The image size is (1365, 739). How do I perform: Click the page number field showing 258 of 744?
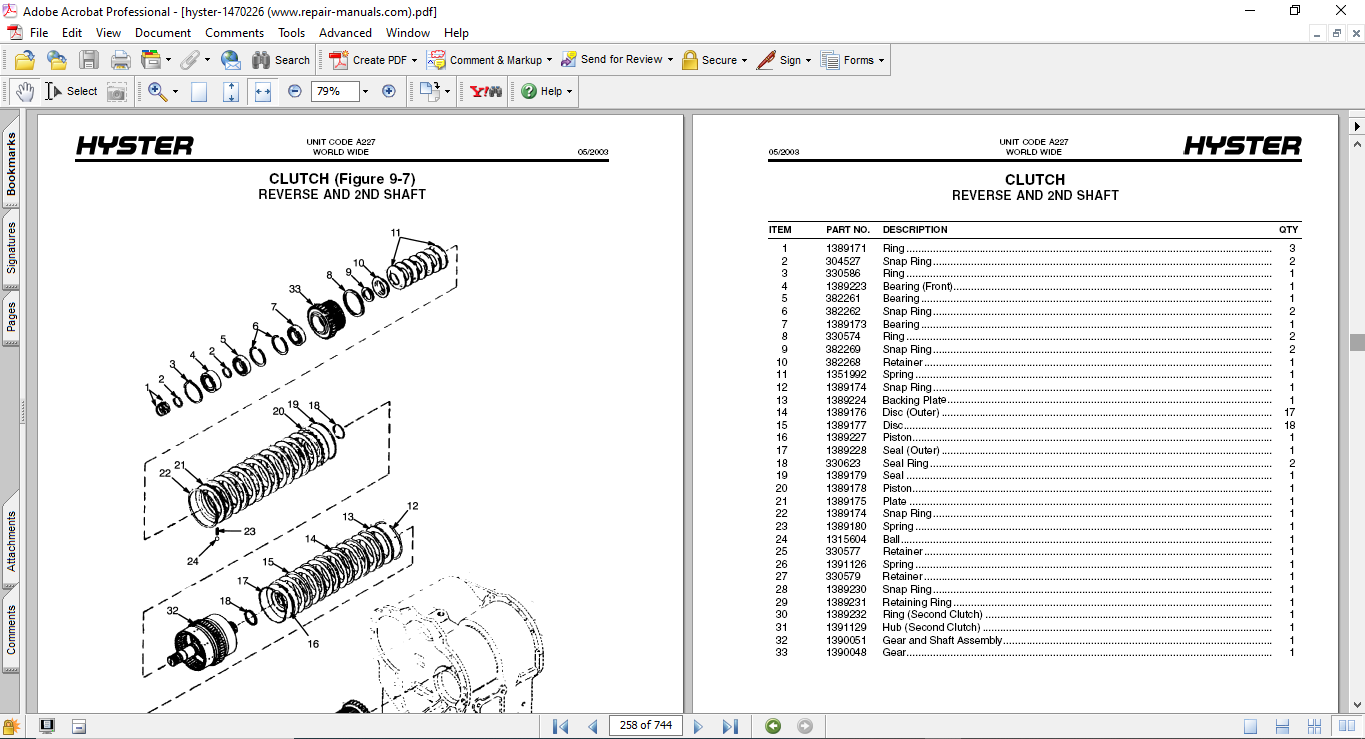[x=644, y=726]
